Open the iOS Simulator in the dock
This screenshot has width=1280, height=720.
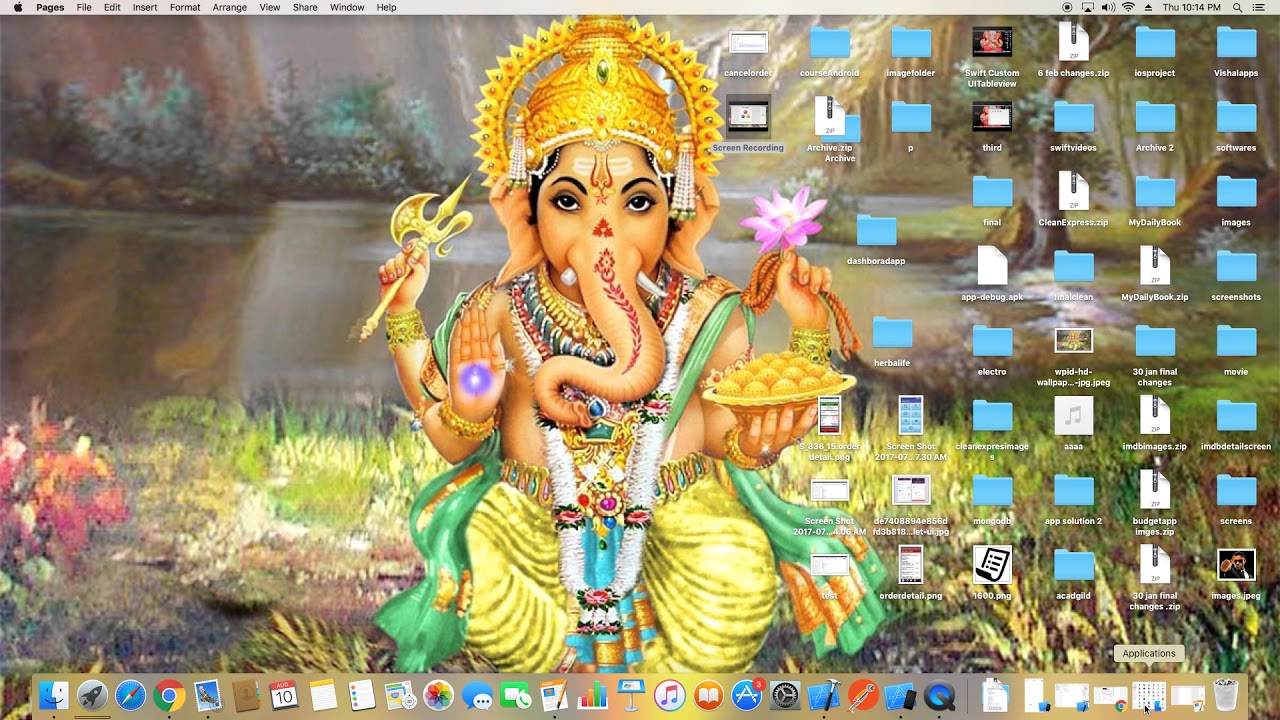pos(901,695)
